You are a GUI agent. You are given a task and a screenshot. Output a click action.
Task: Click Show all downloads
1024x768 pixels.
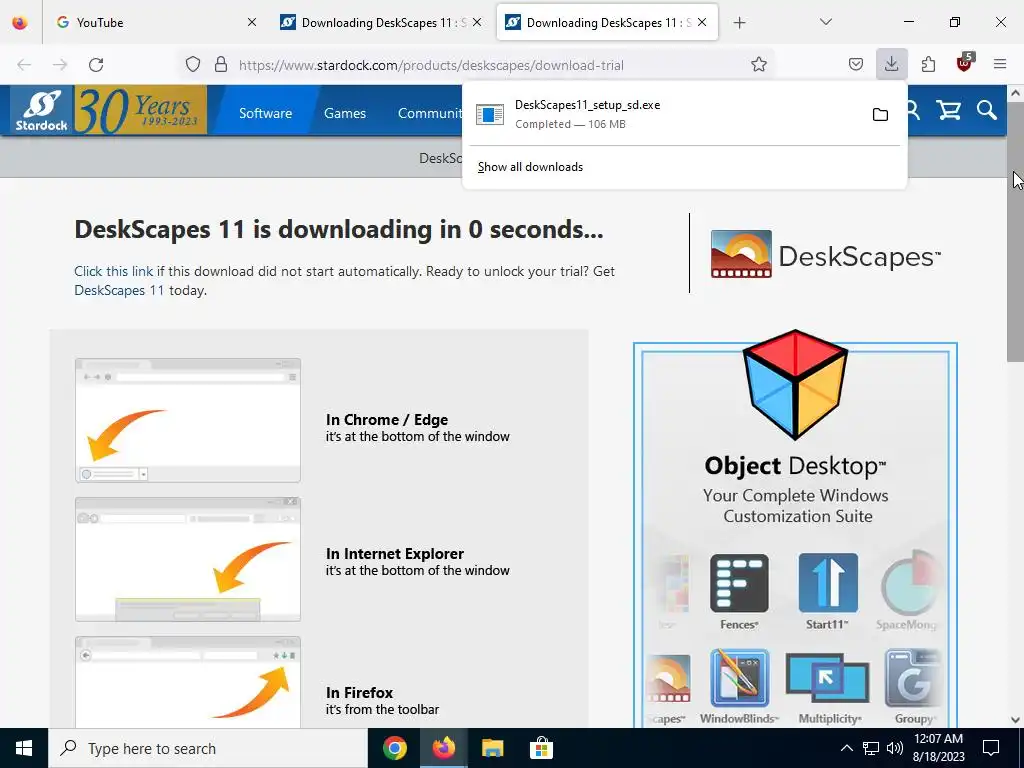(x=530, y=167)
